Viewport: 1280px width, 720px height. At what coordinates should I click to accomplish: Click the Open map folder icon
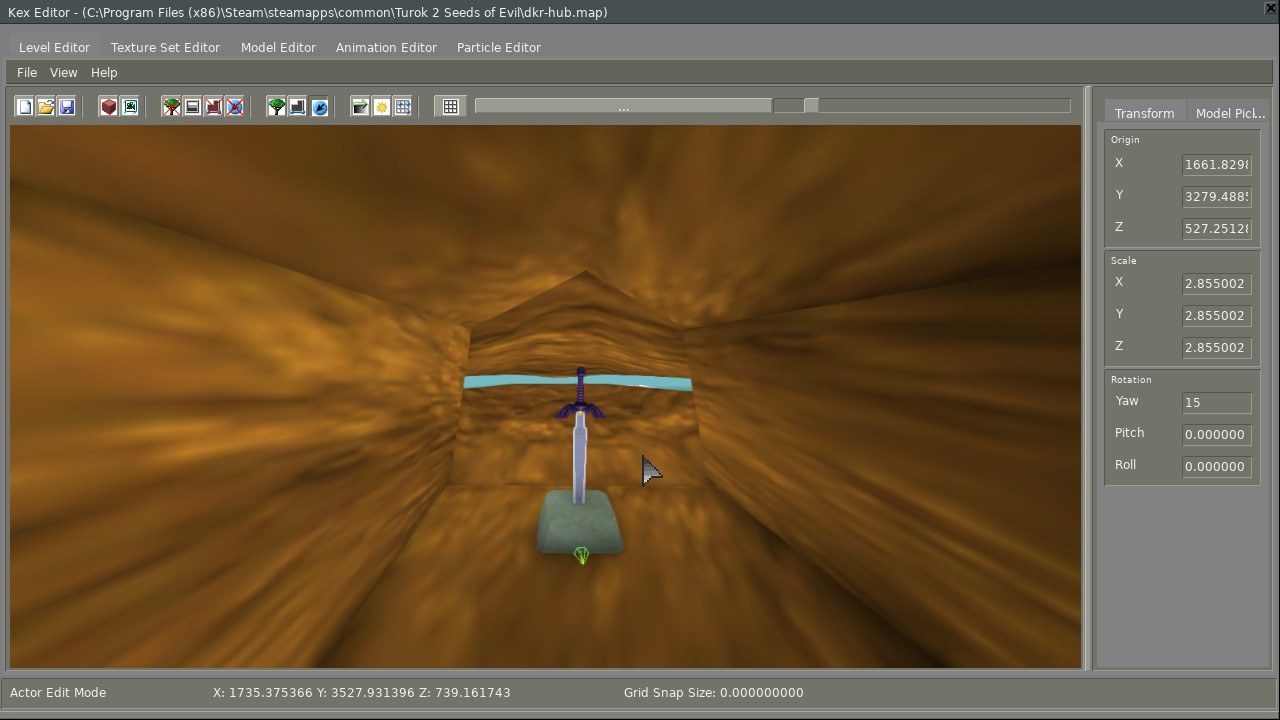tap(46, 106)
